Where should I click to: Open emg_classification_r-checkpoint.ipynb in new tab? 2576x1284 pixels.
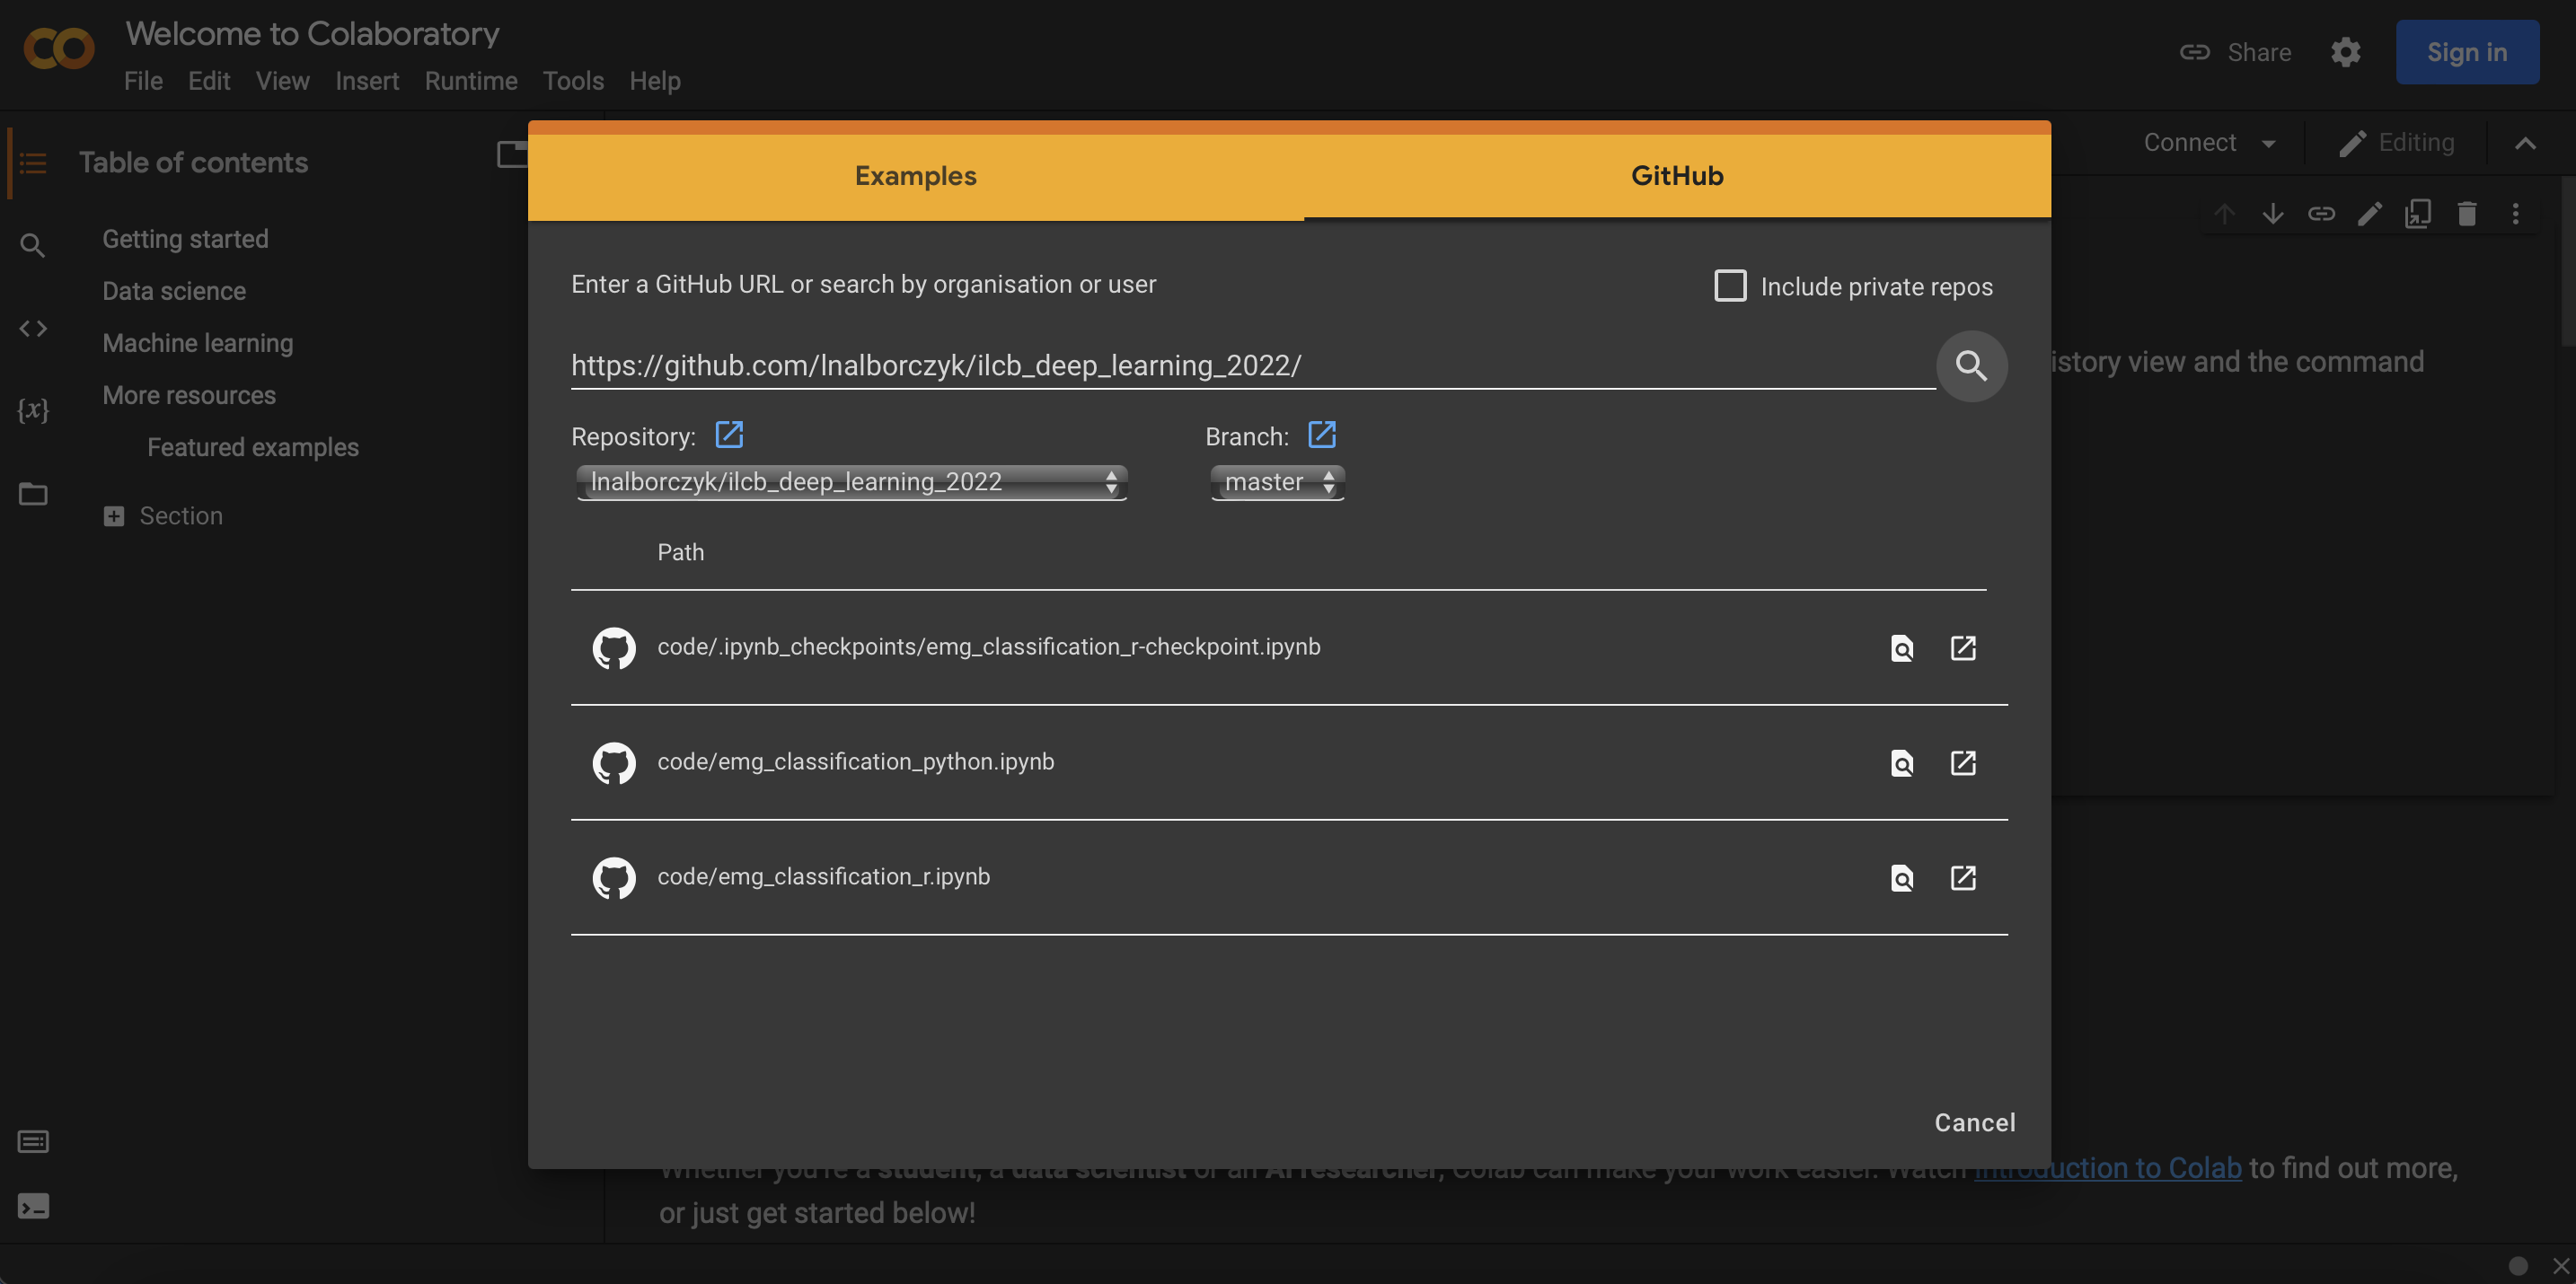click(1963, 648)
